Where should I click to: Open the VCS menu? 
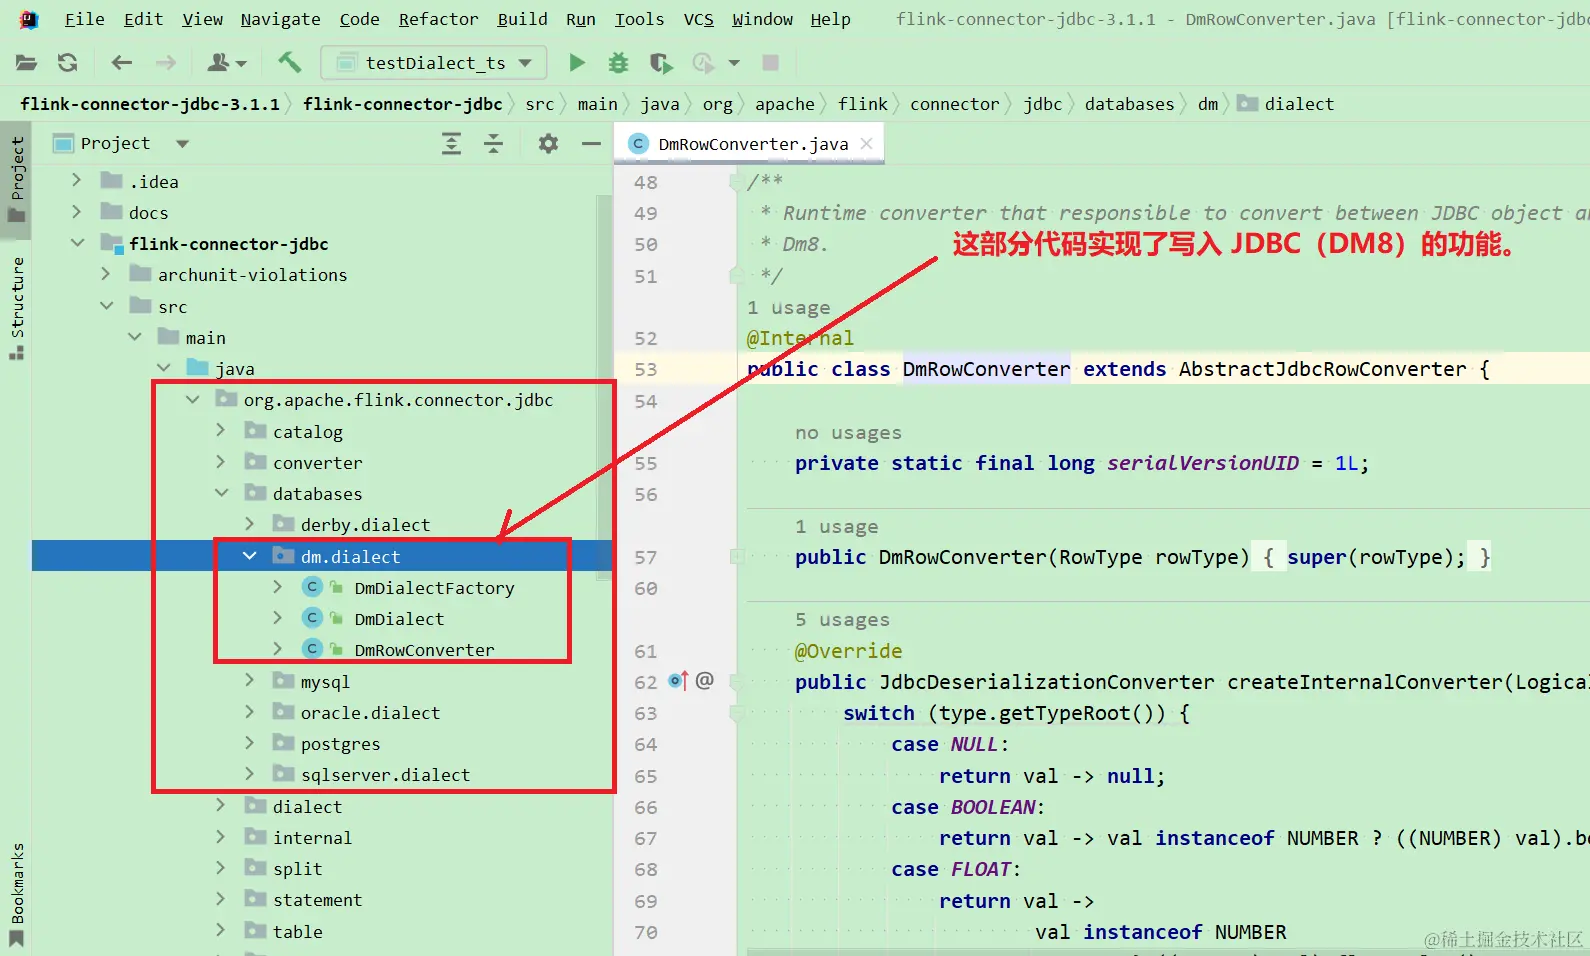point(699,19)
